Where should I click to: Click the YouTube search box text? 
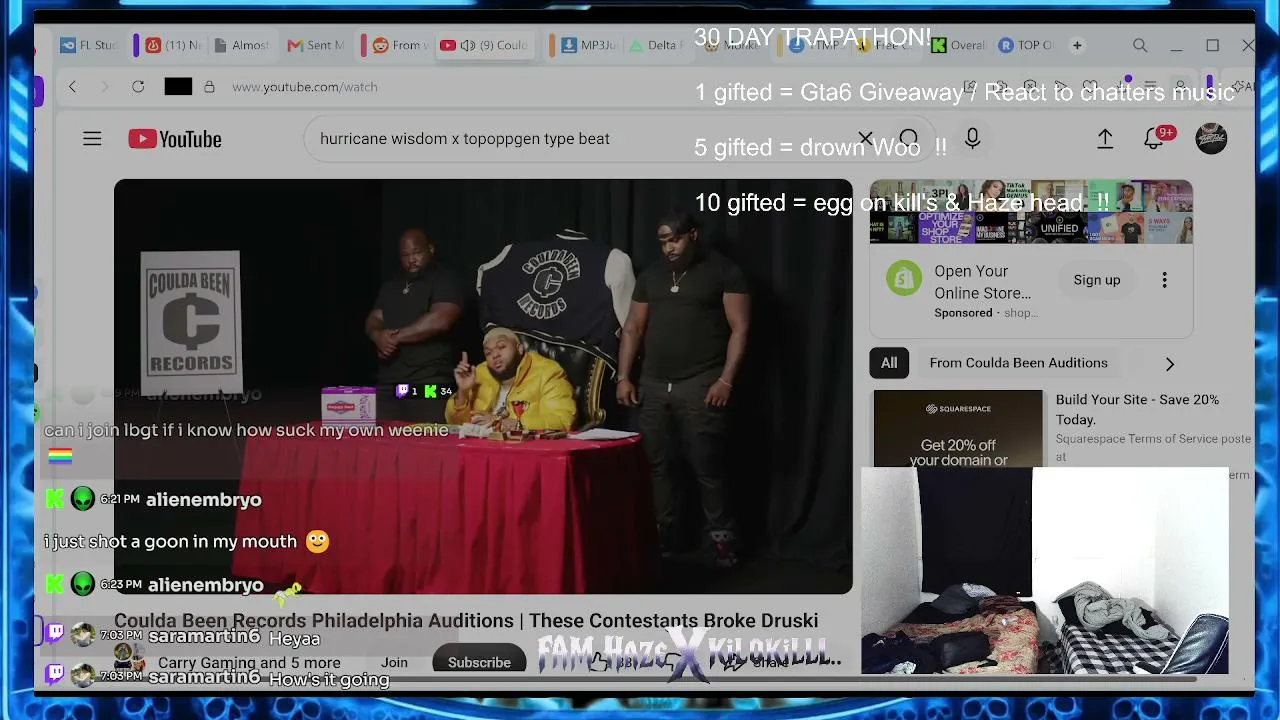pos(465,139)
